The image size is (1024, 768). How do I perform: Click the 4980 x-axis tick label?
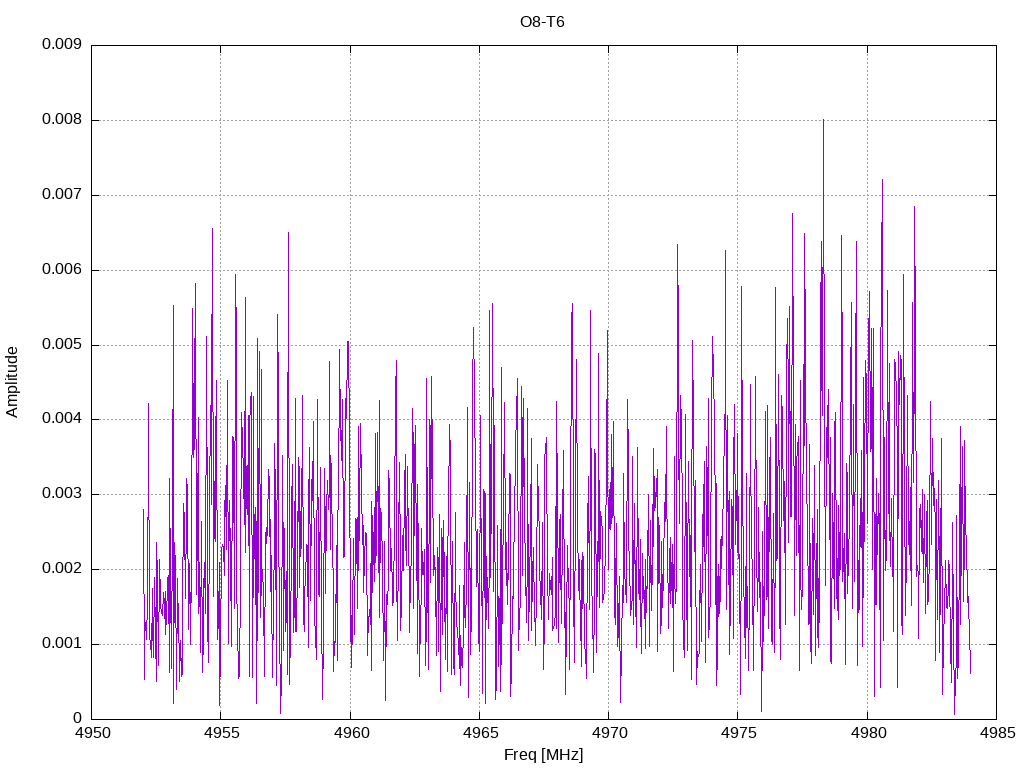(868, 733)
